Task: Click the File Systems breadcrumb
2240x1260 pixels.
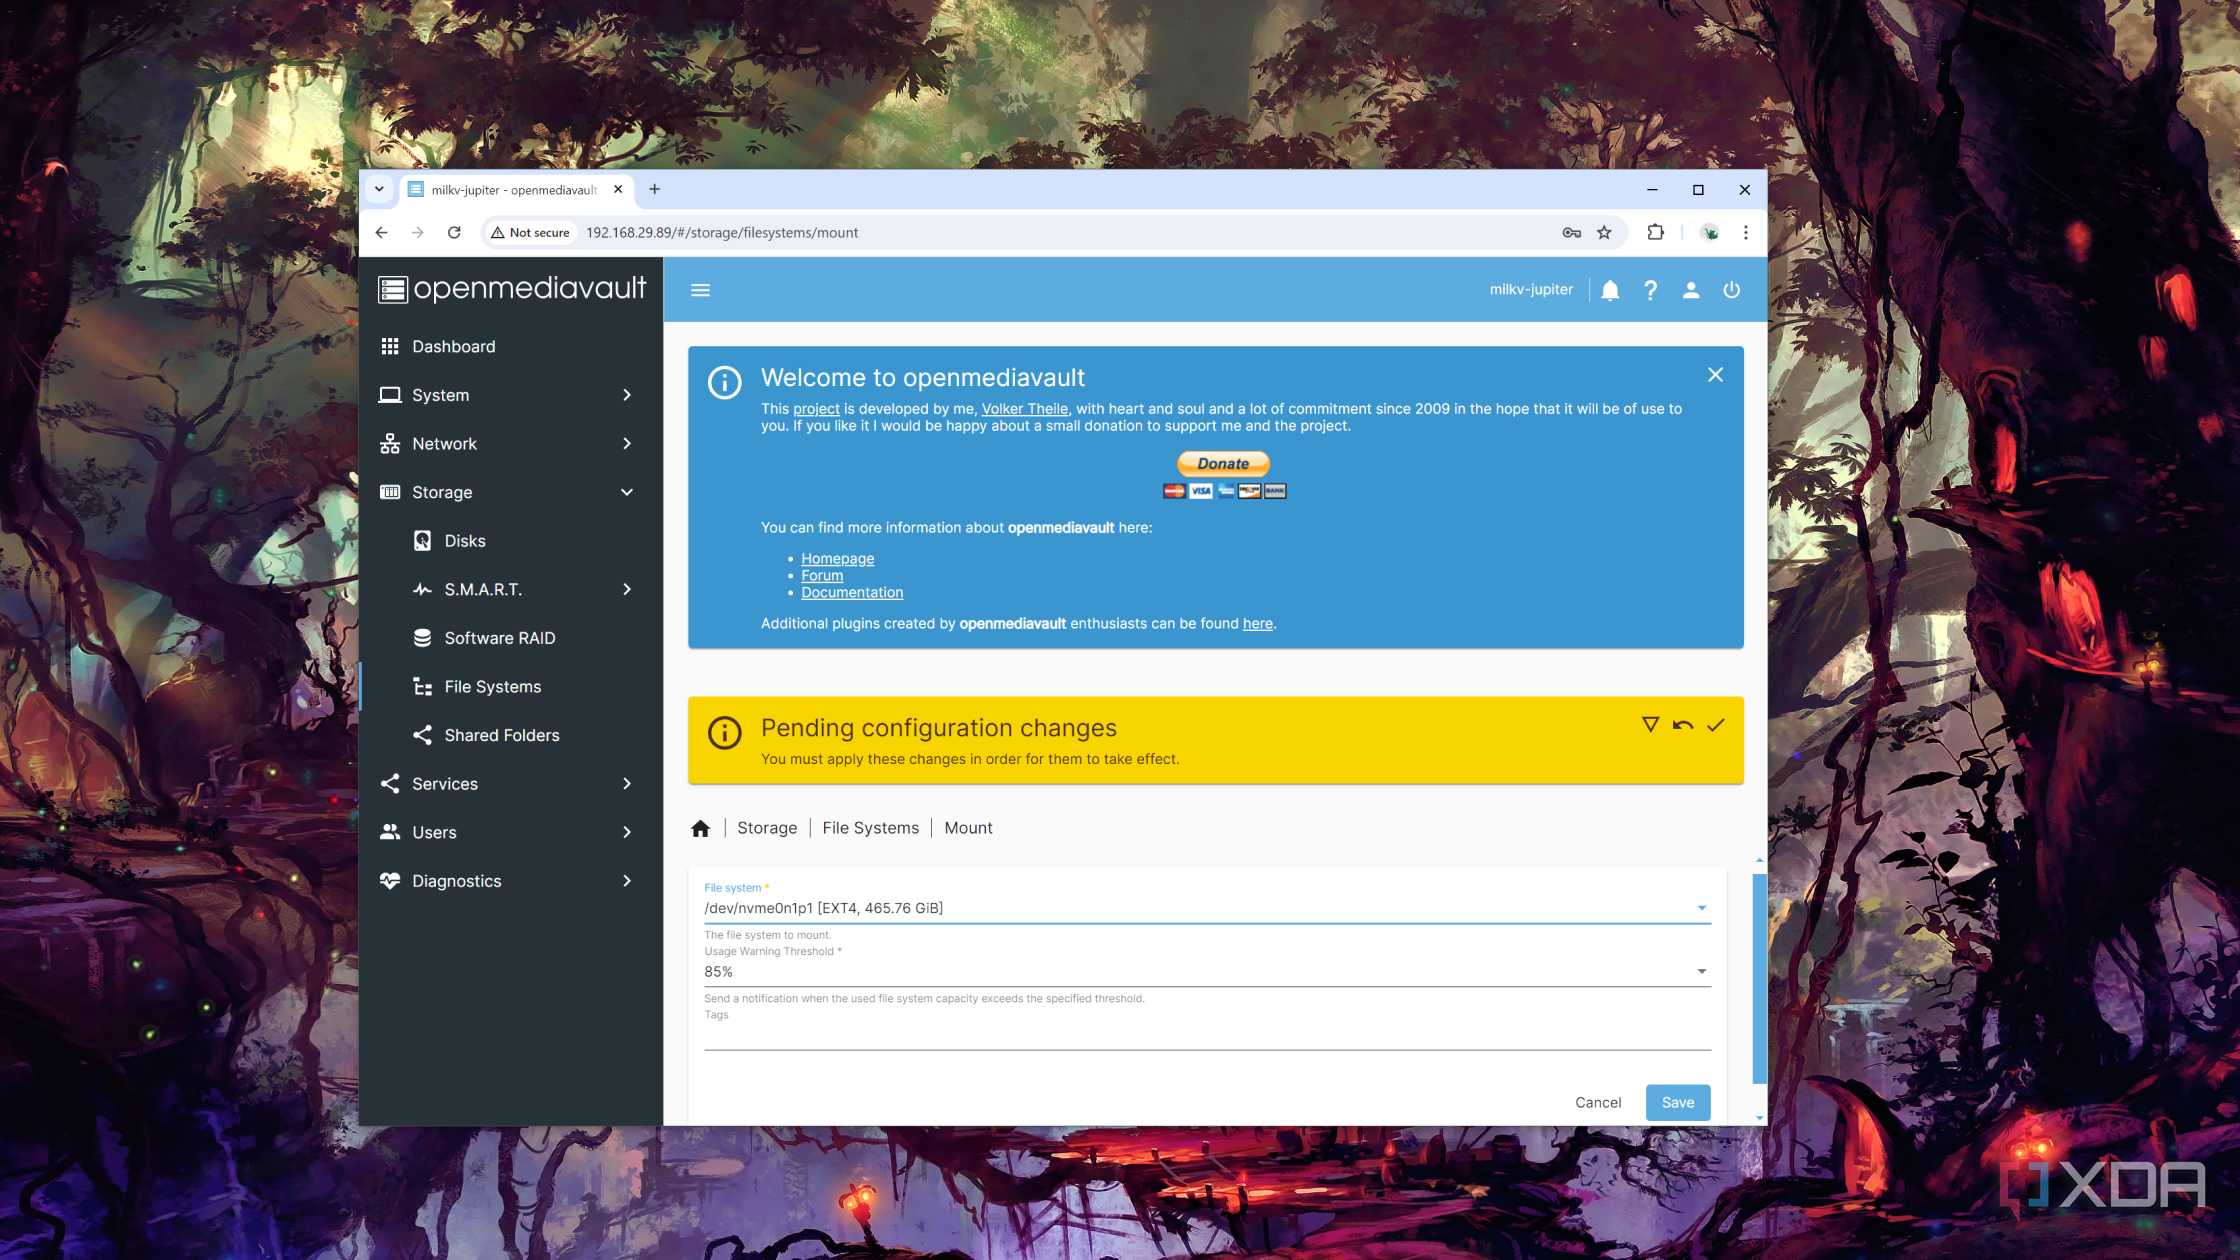Action: [870, 828]
